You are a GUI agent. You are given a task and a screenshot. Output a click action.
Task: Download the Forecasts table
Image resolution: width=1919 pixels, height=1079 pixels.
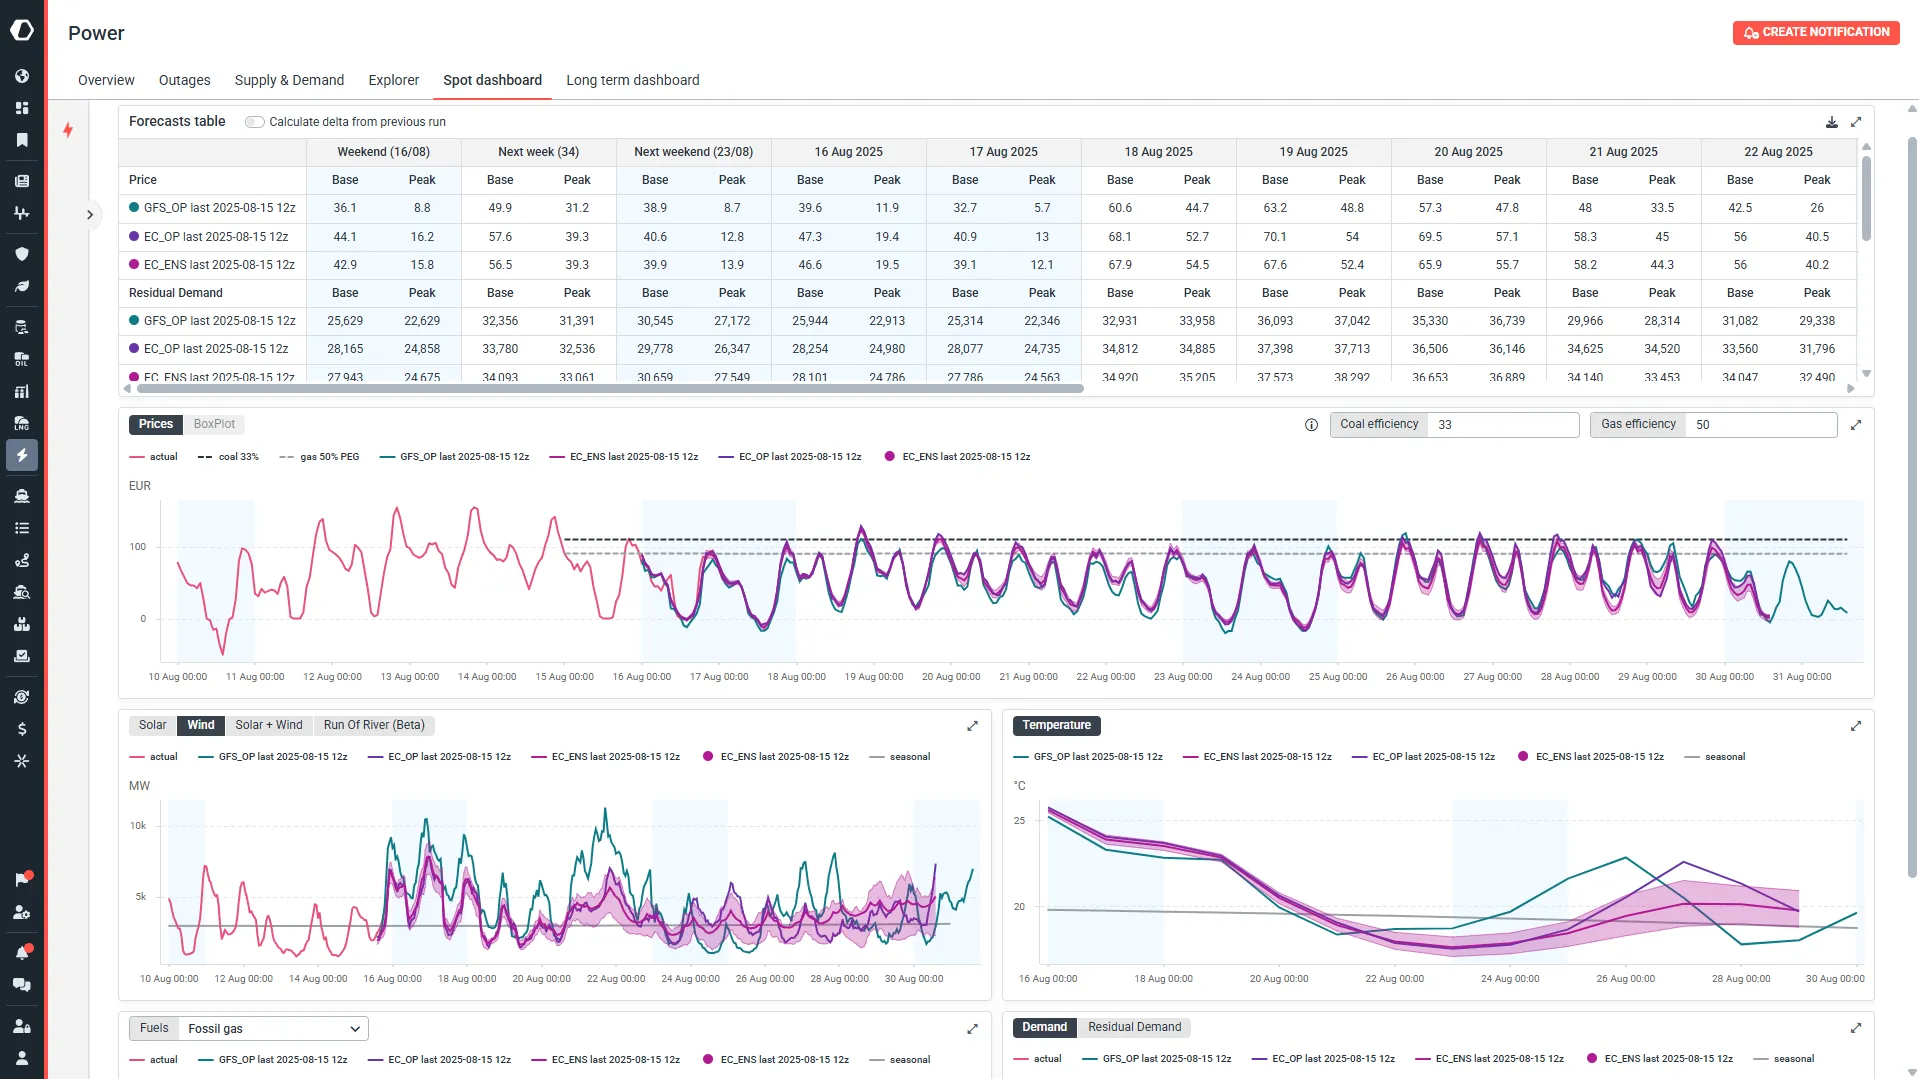1832,122
